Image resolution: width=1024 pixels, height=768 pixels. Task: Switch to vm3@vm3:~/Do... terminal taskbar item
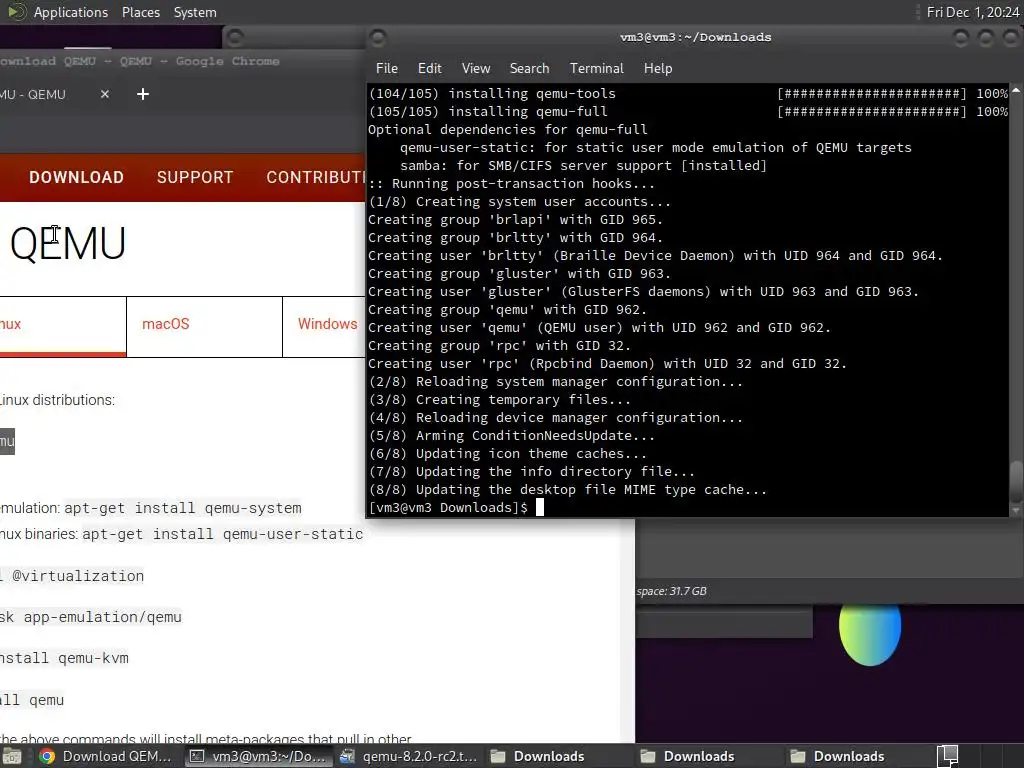click(x=257, y=756)
